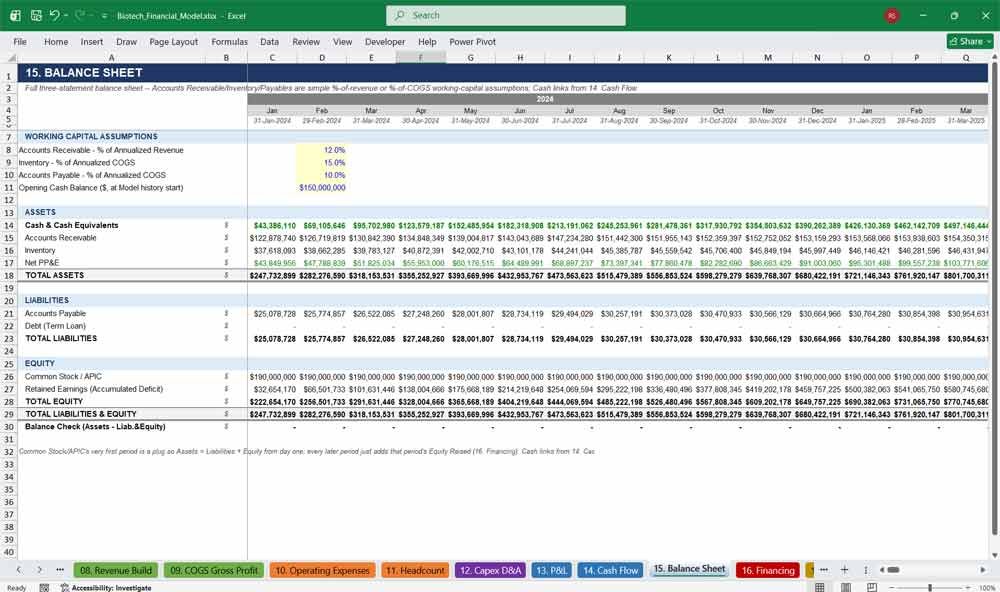Switch to the 13. P&L sheet
1000x592 pixels.
551,570
